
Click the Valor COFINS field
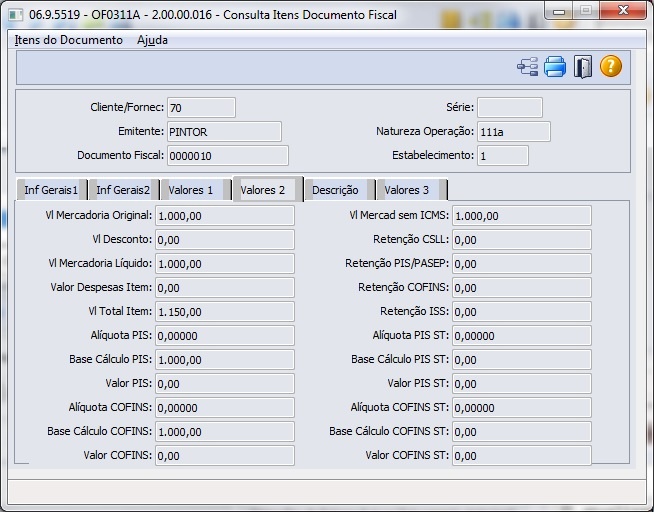(225, 455)
